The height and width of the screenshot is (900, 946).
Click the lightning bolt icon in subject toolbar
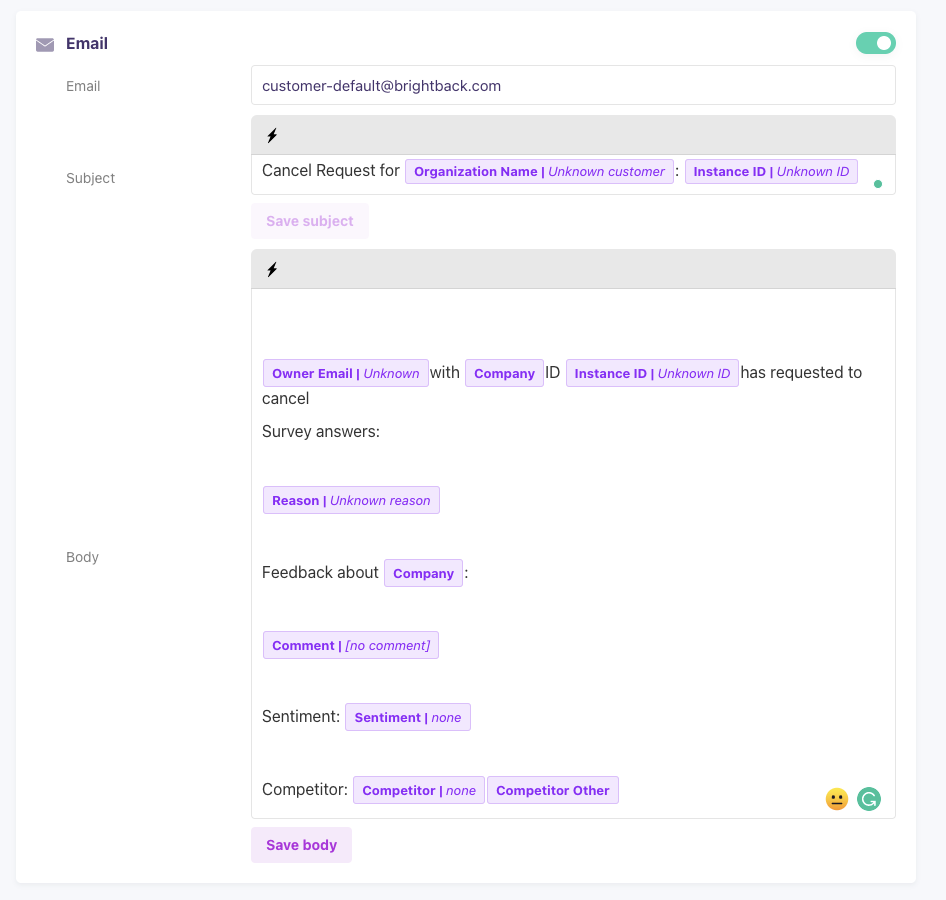(x=272, y=135)
